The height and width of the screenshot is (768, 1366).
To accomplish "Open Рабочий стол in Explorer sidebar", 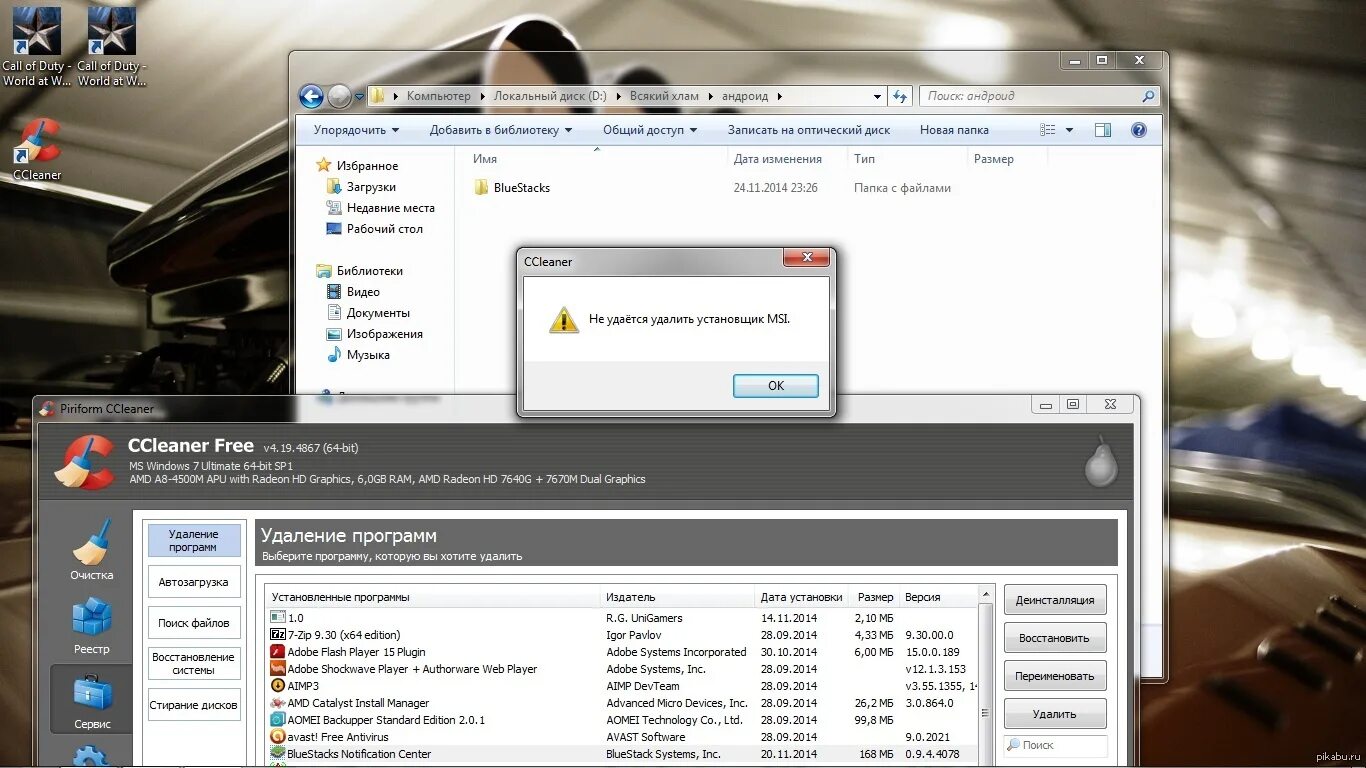I will (x=375, y=229).
